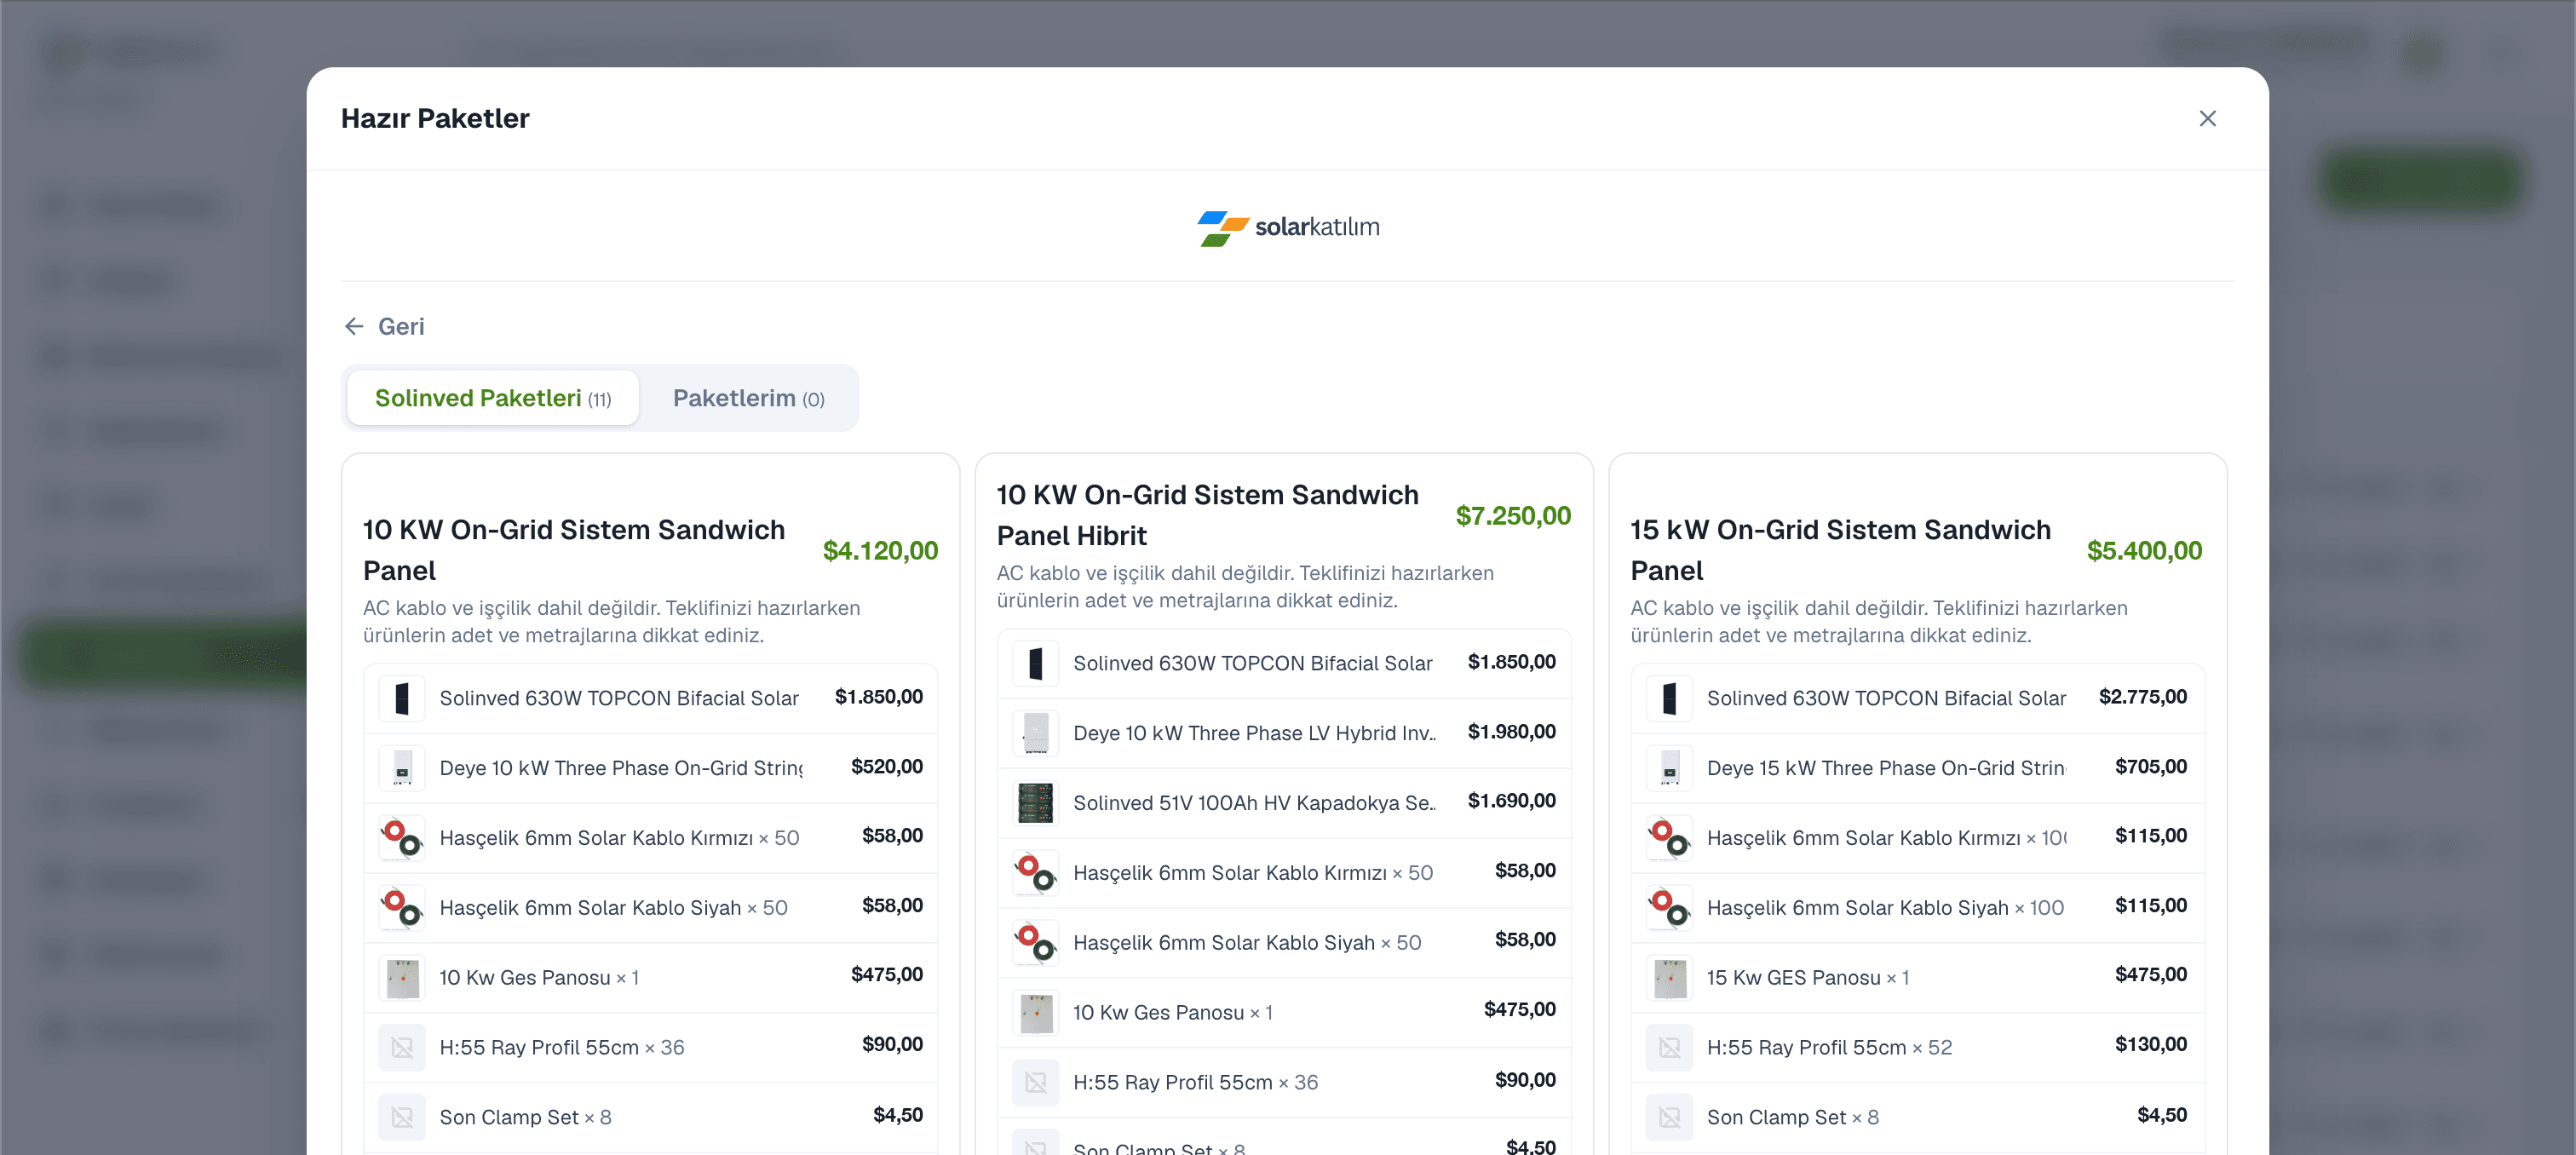Go back using the Geri link
Image resolution: width=2576 pixels, height=1155 pixels.
point(384,326)
